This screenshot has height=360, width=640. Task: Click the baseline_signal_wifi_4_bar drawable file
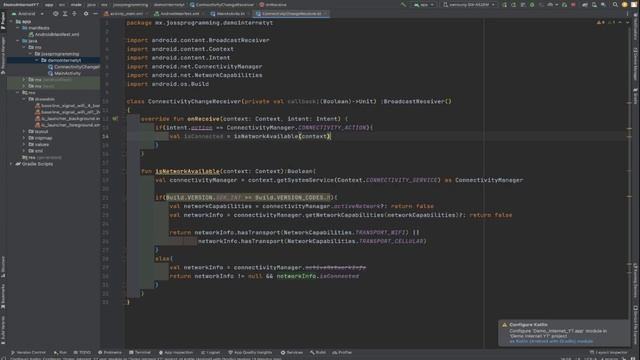click(67, 106)
